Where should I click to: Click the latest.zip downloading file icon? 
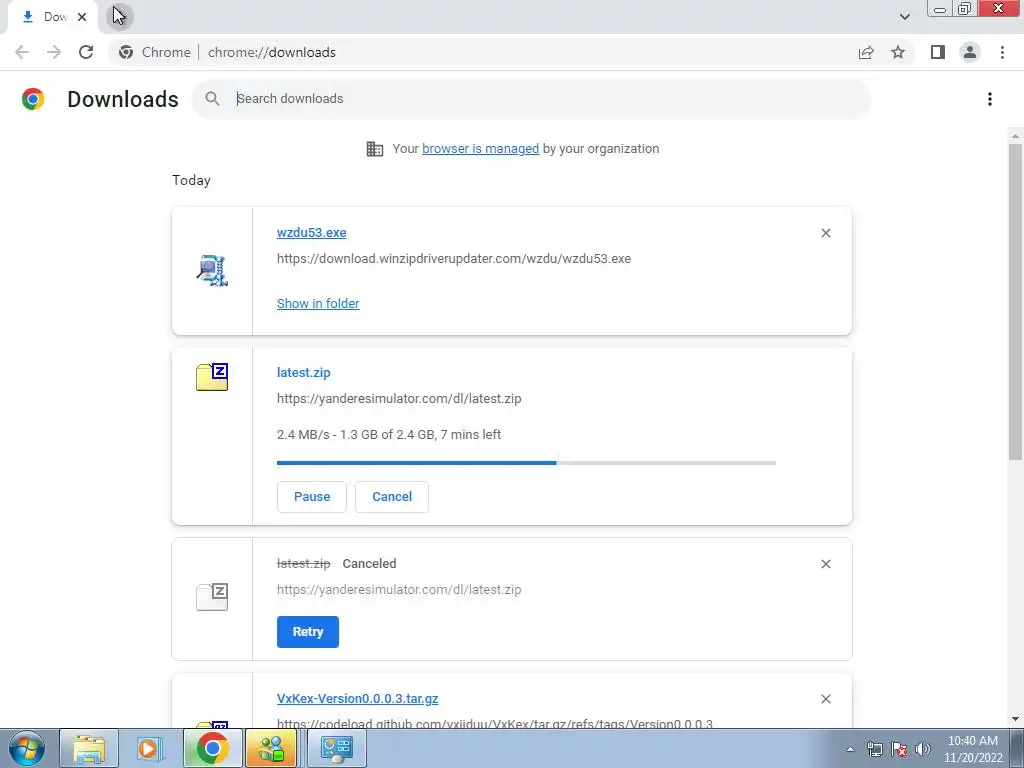pos(212,377)
